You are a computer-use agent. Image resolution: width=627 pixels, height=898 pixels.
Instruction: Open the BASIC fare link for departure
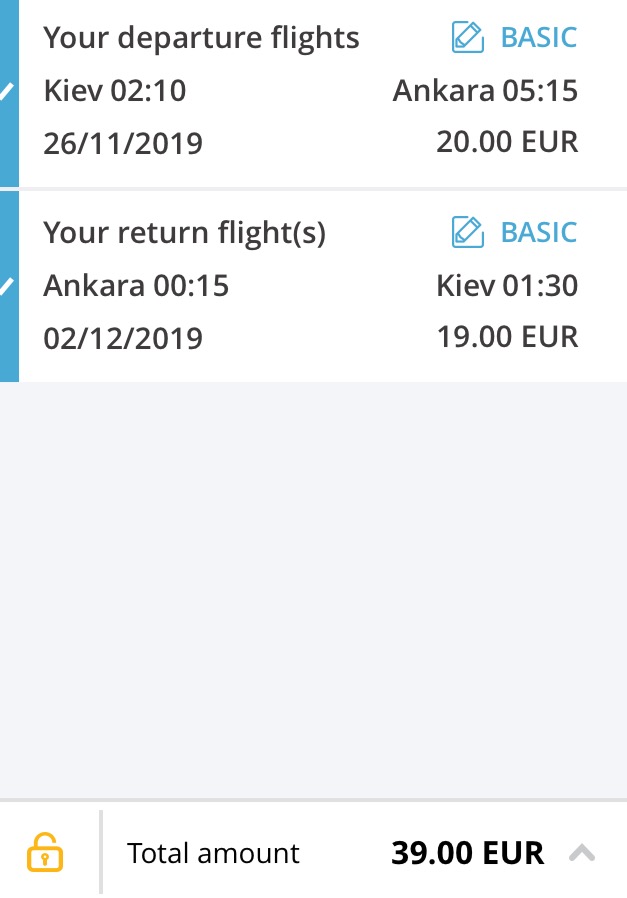click(x=539, y=38)
